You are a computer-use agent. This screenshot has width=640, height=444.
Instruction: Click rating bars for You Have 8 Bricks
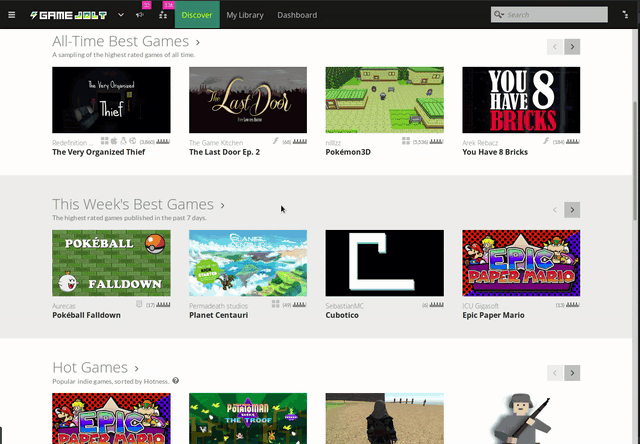[x=573, y=142]
